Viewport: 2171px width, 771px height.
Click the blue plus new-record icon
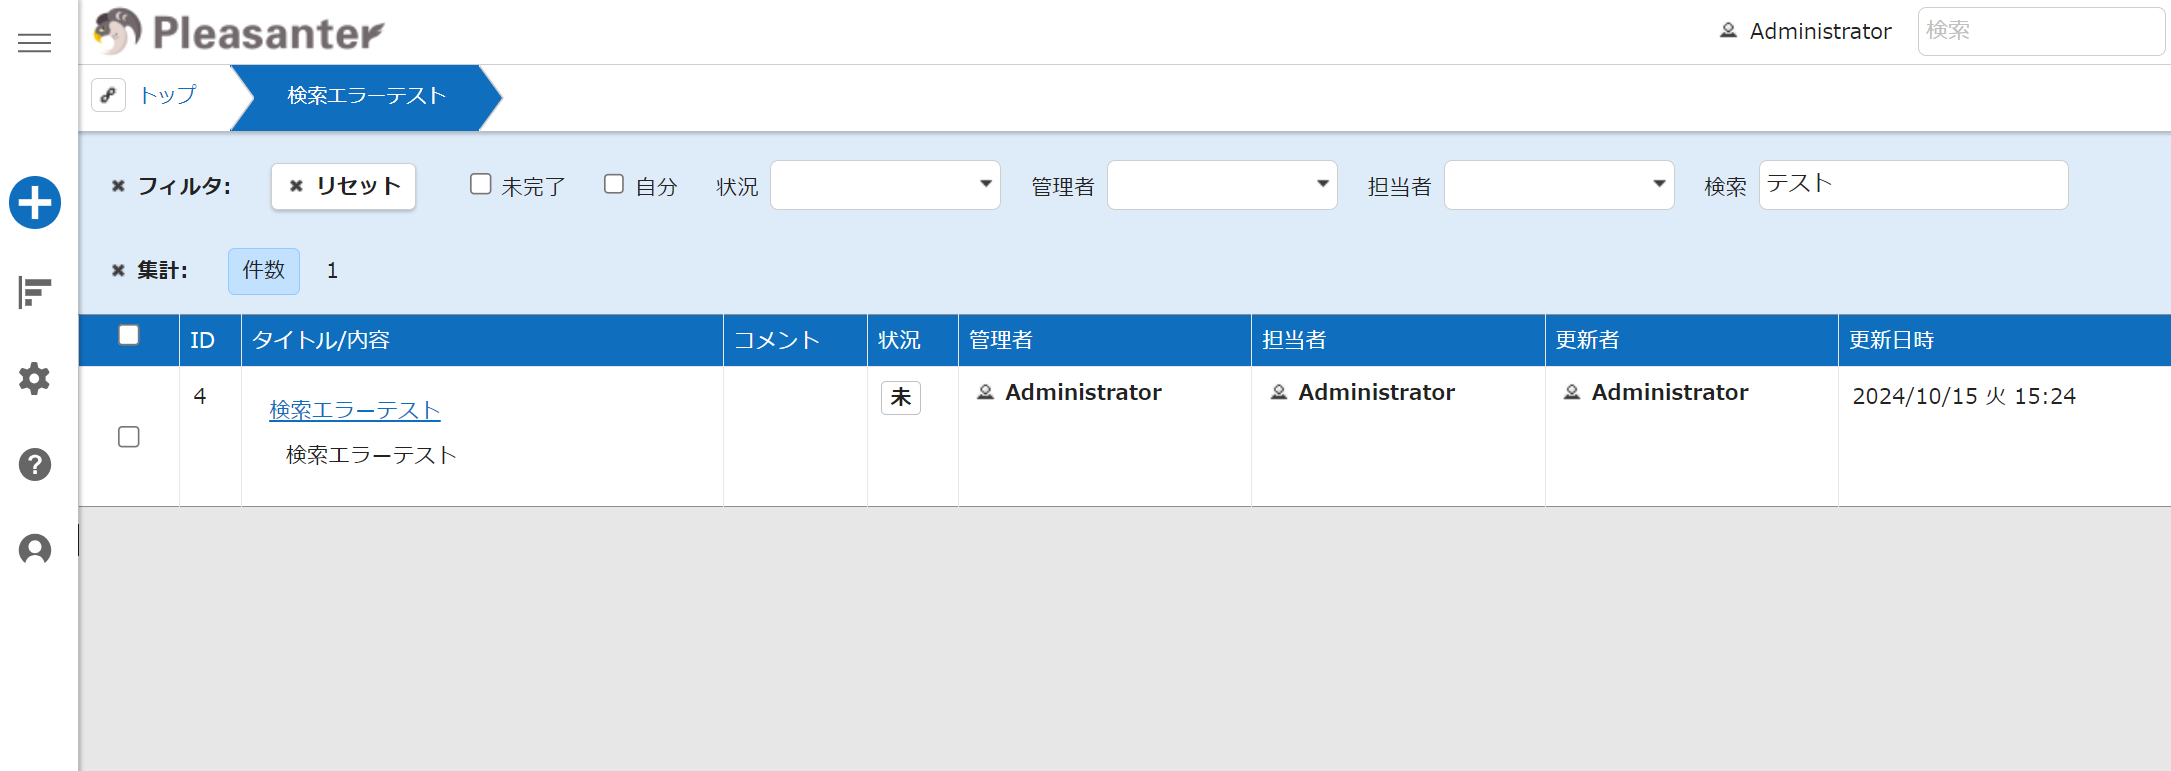(x=35, y=203)
